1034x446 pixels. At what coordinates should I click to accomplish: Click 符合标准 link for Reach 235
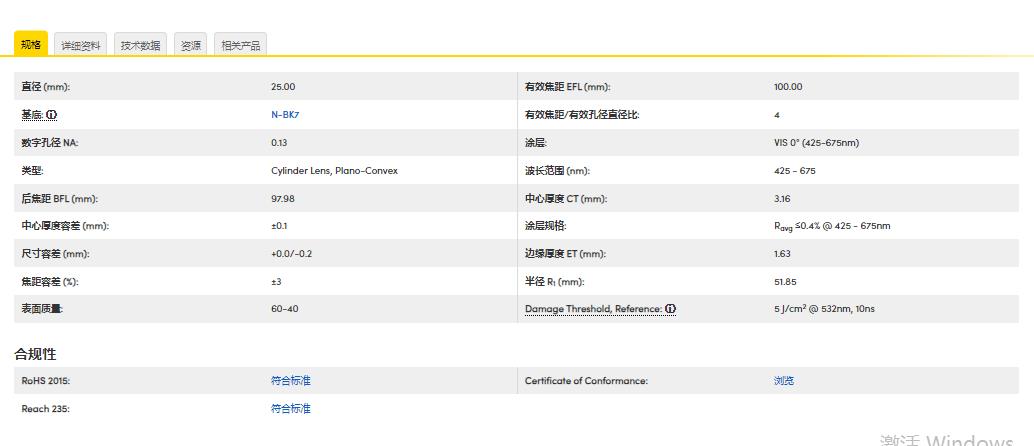[291, 409]
